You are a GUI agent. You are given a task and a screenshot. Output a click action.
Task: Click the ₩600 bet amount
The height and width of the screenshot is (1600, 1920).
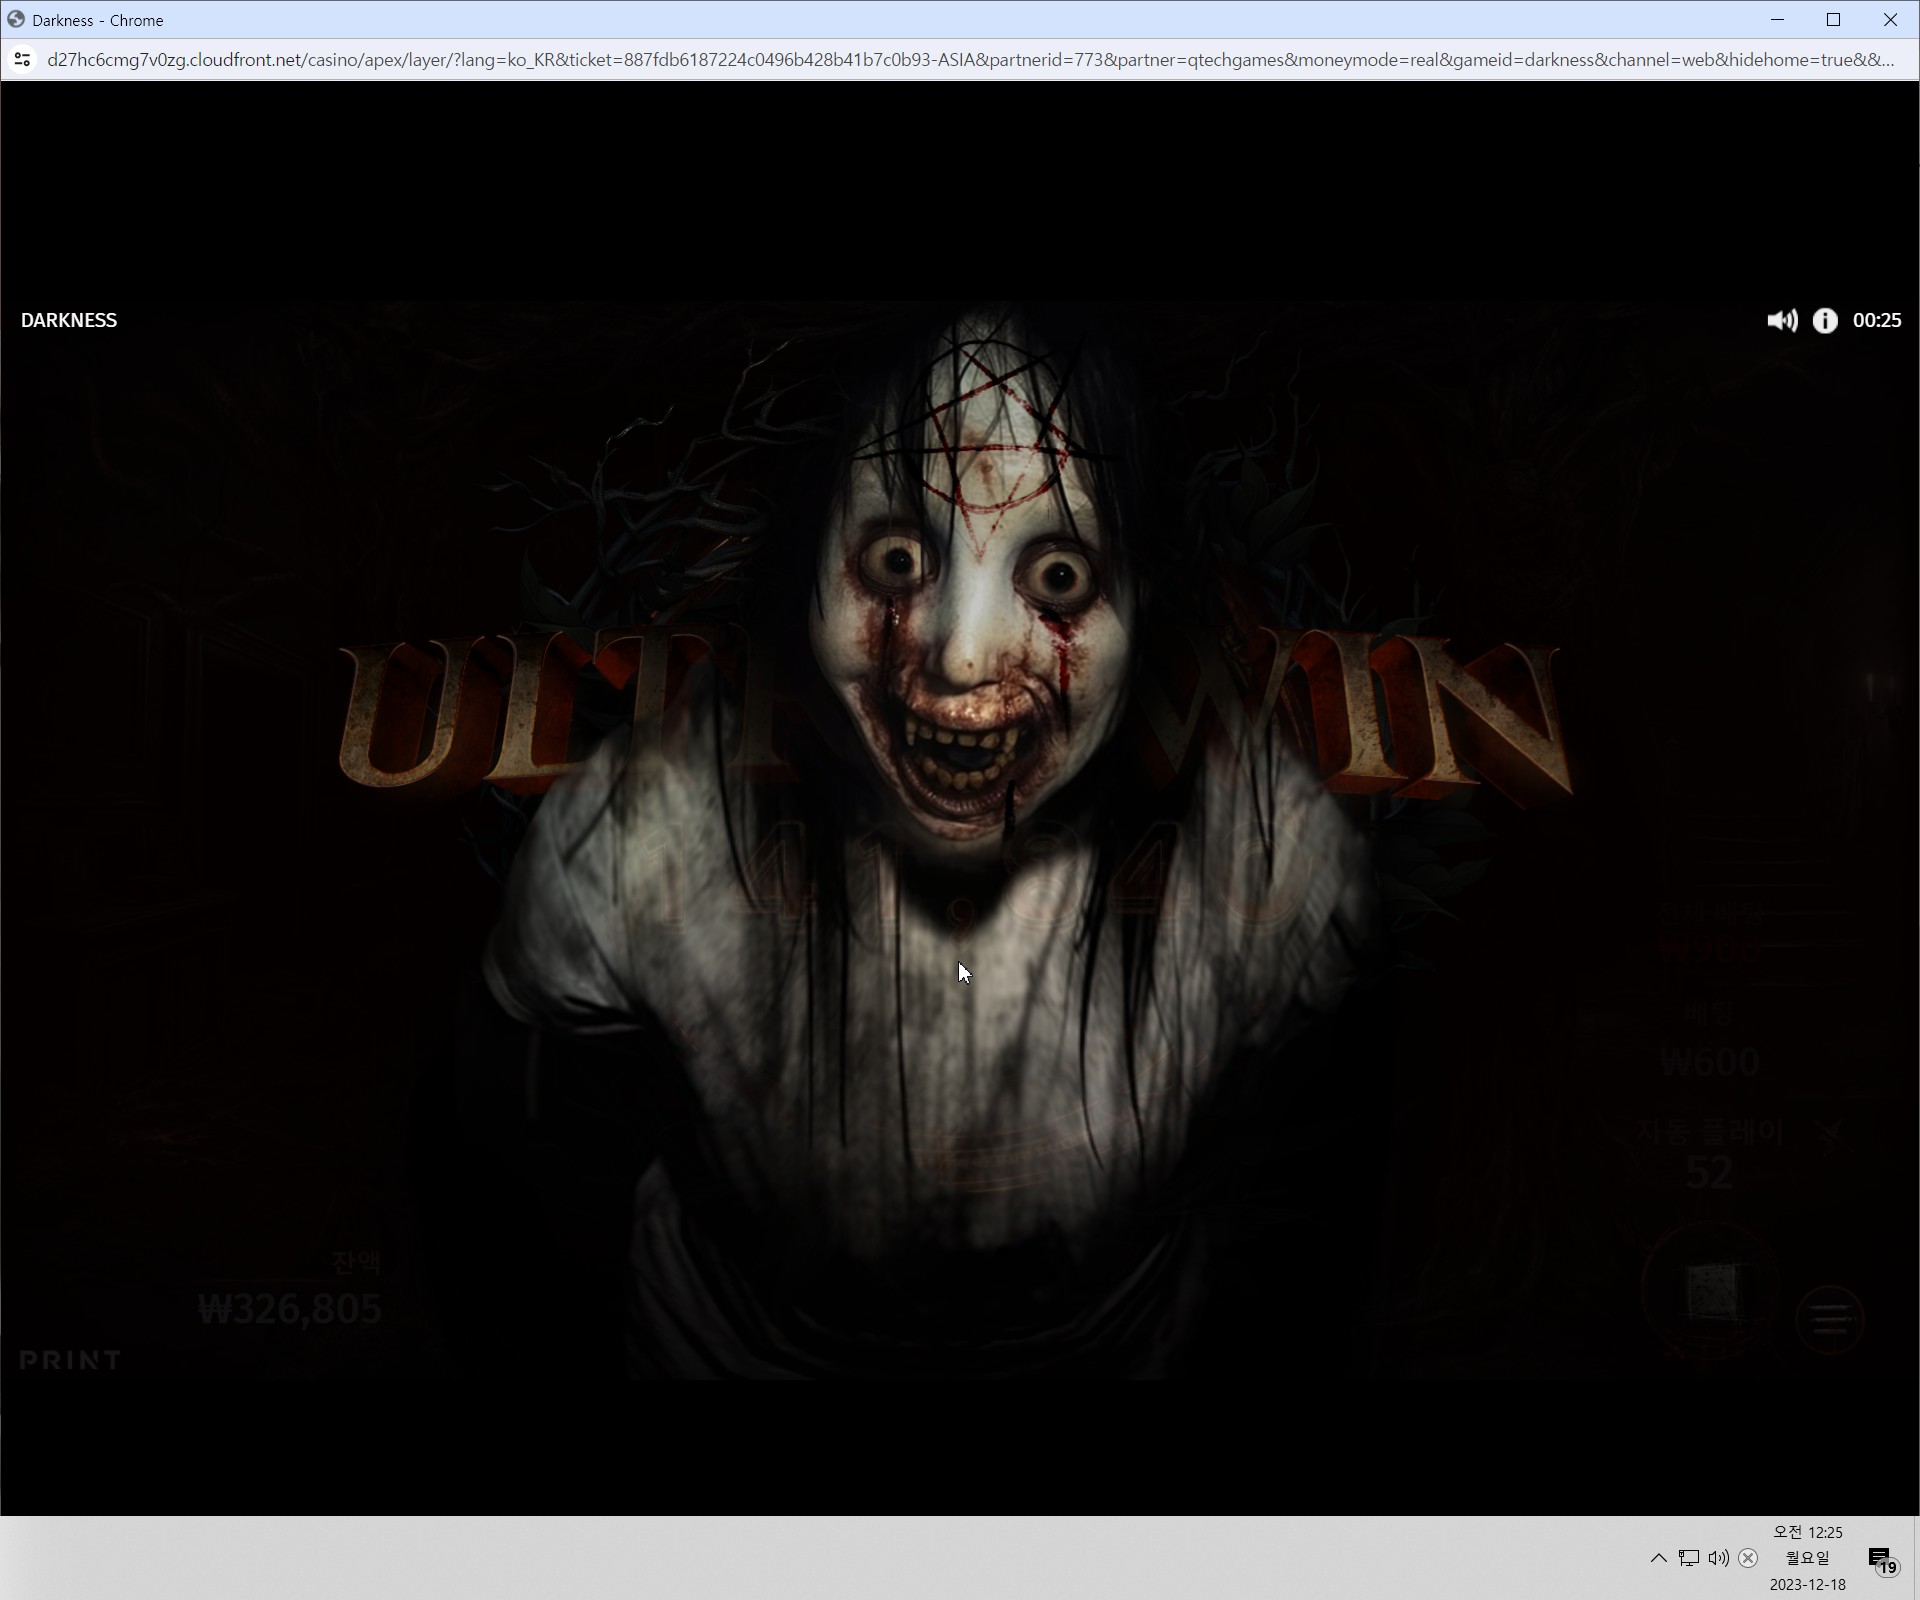[1709, 1062]
